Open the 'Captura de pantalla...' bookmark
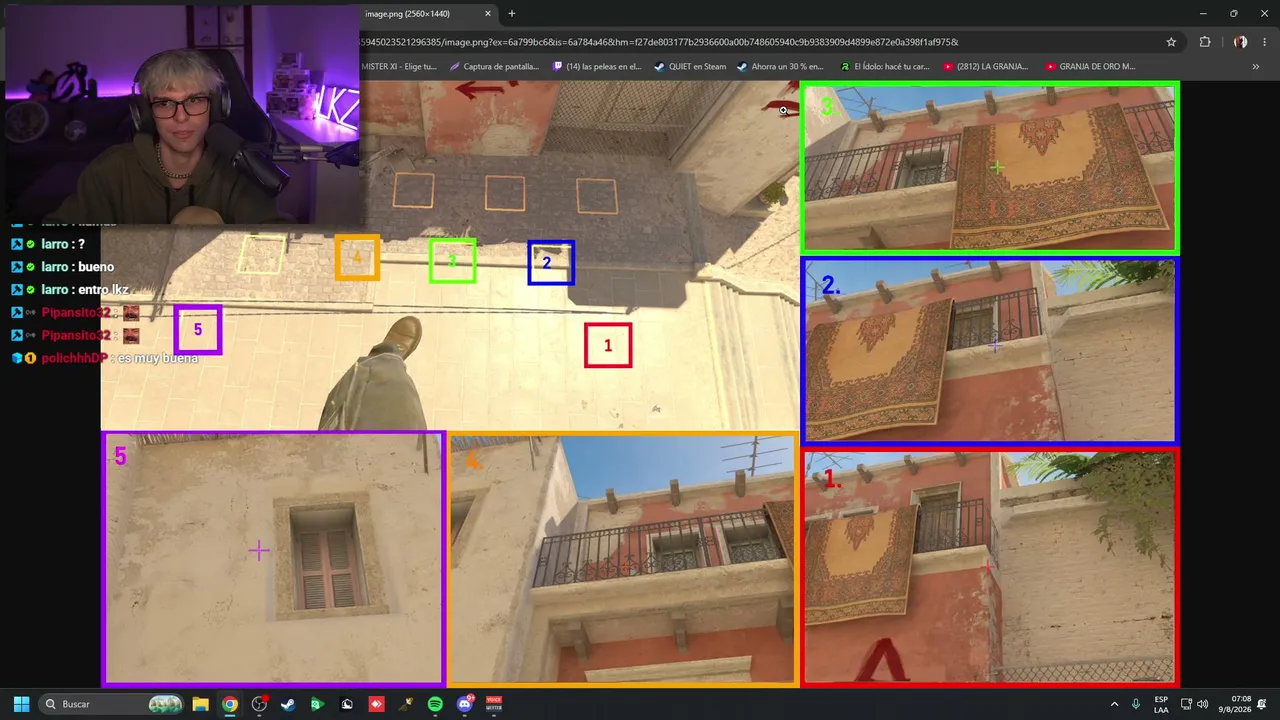Image resolution: width=1280 pixels, height=720 pixels. (x=495, y=67)
